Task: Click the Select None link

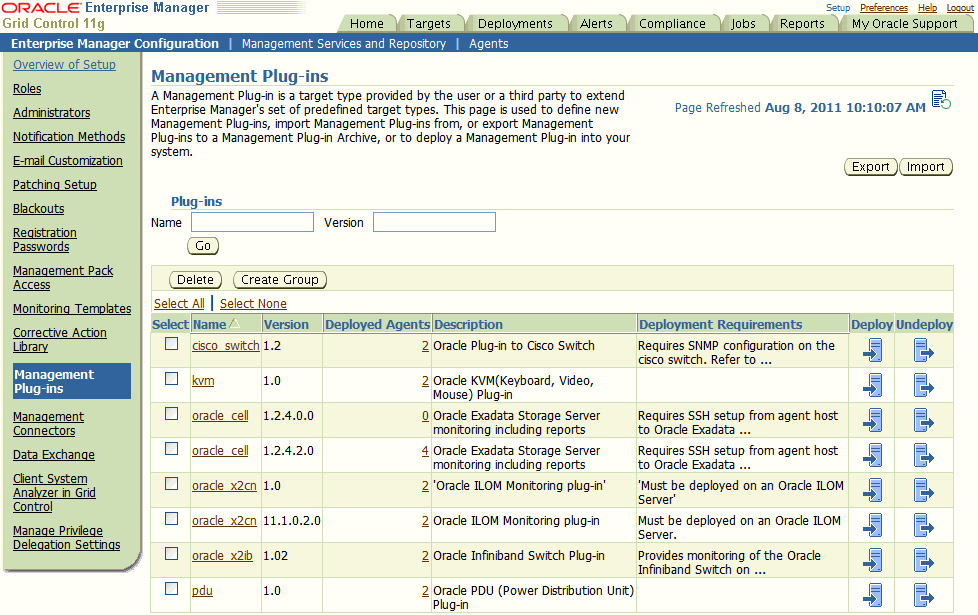Action: click(x=253, y=304)
